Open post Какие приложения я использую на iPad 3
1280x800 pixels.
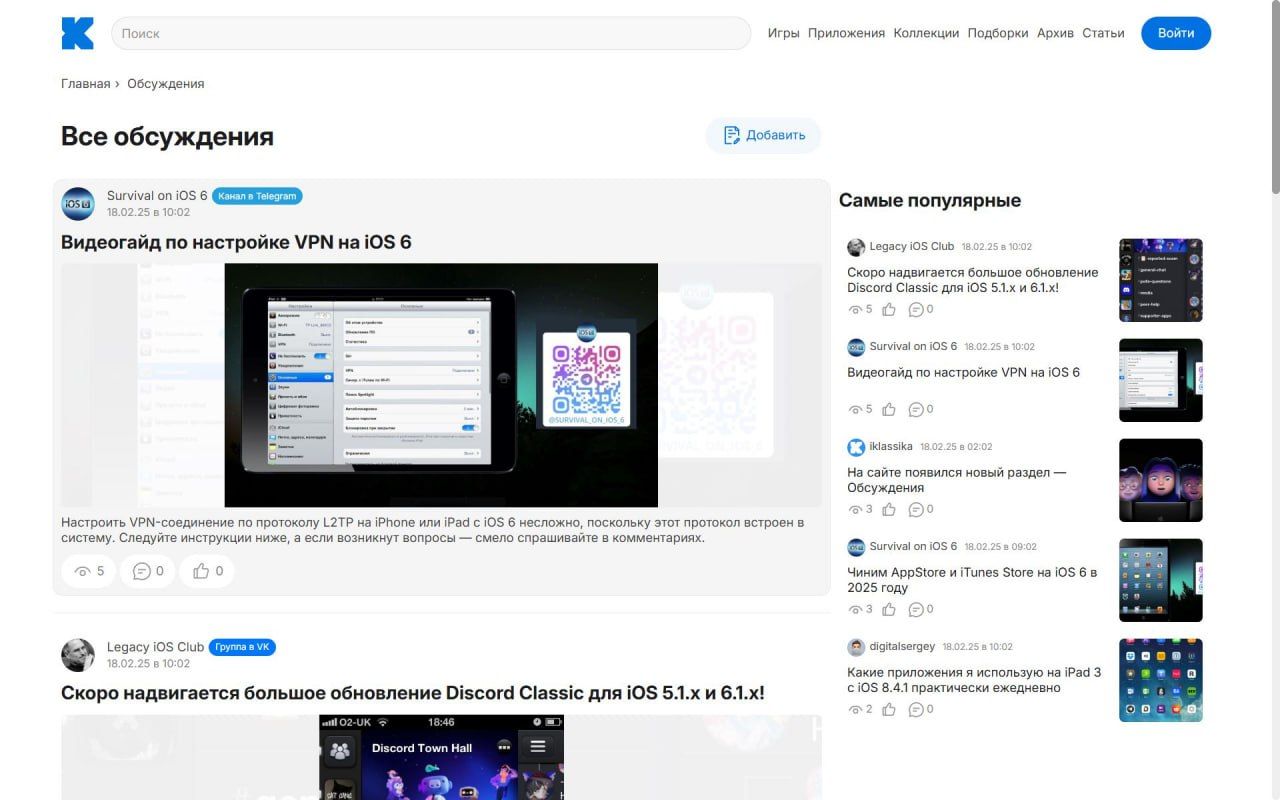[x=974, y=680]
